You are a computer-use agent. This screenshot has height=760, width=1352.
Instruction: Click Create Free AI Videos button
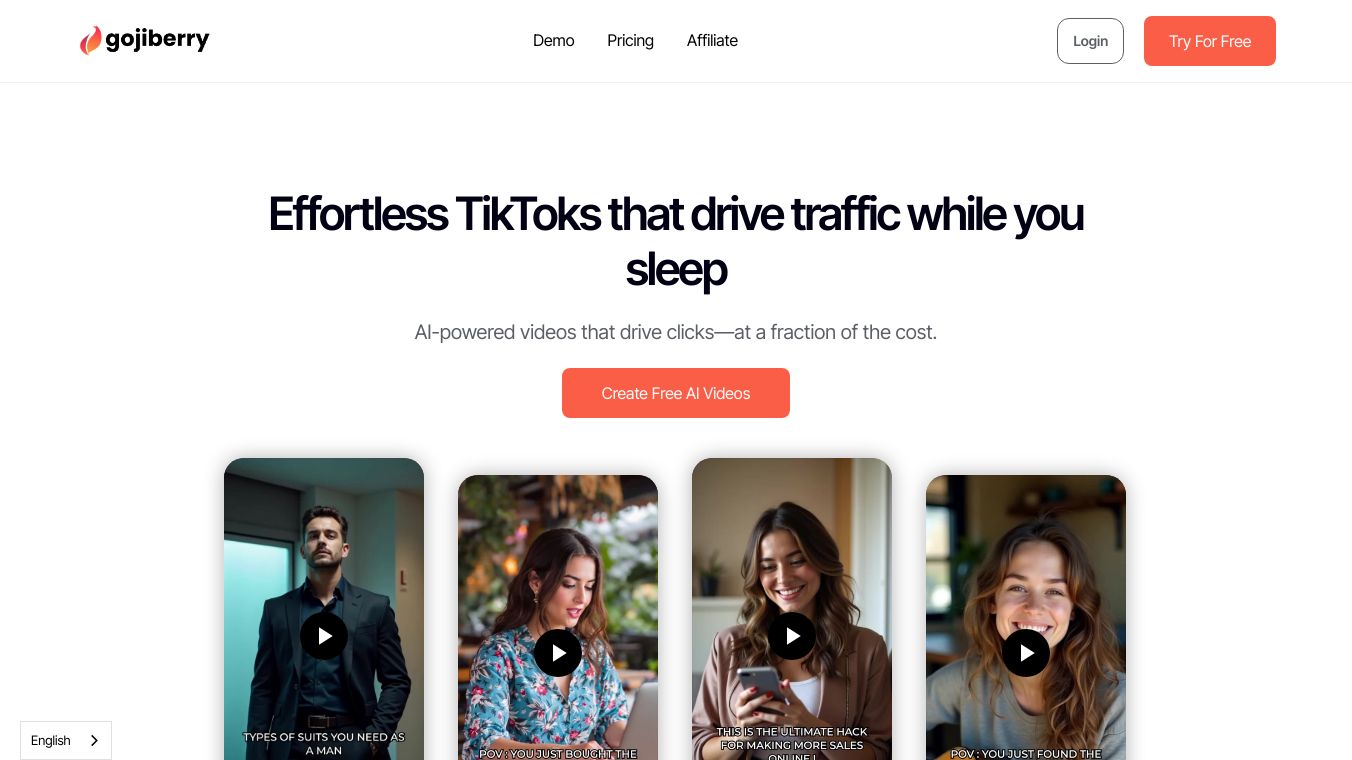[x=676, y=393]
